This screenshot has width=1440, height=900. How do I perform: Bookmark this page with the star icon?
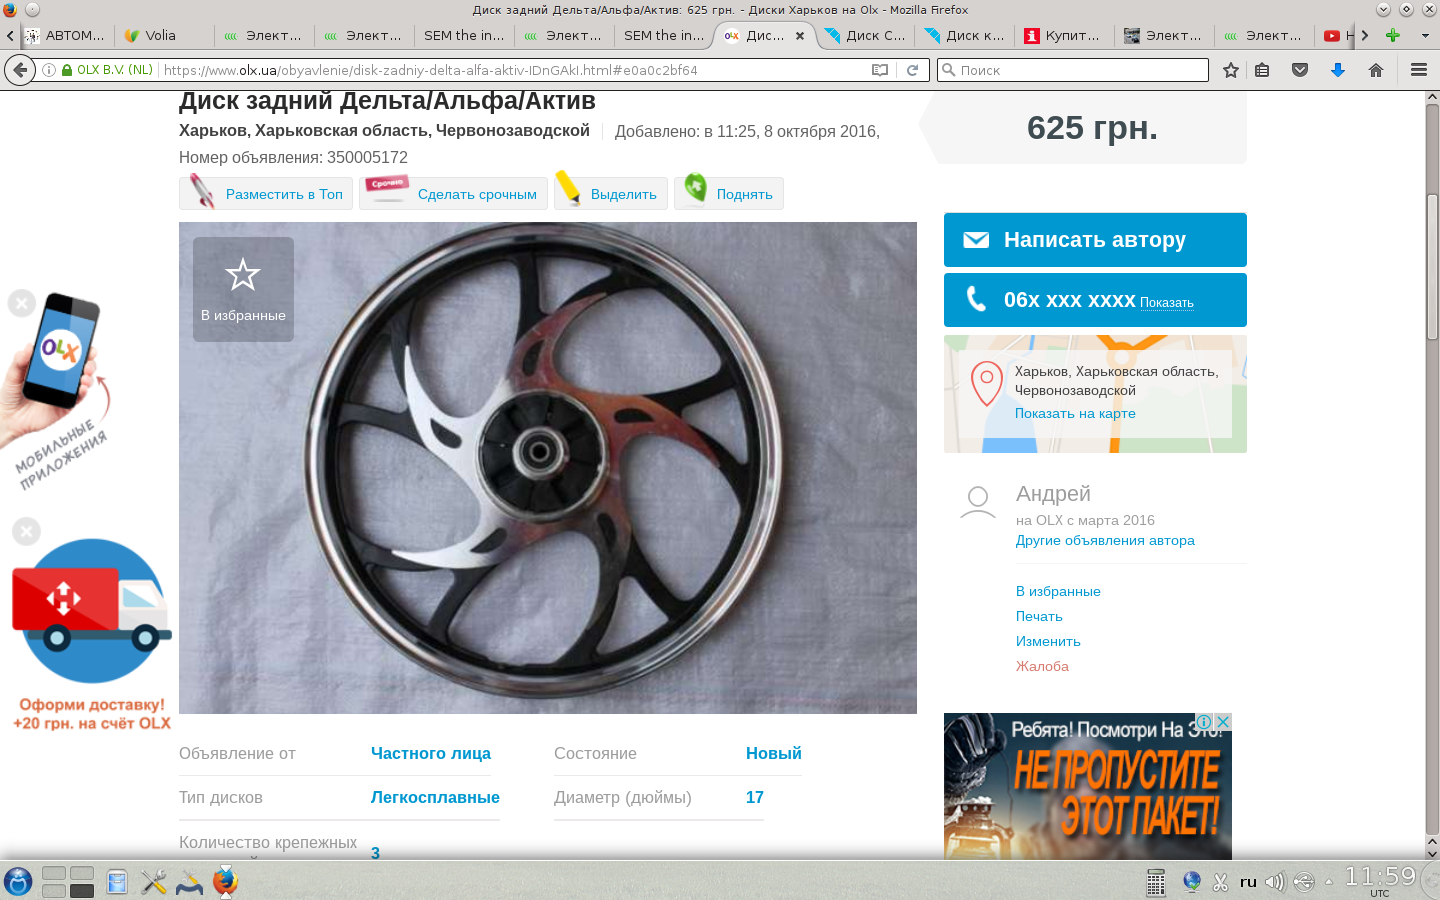pyautogui.click(x=1231, y=70)
